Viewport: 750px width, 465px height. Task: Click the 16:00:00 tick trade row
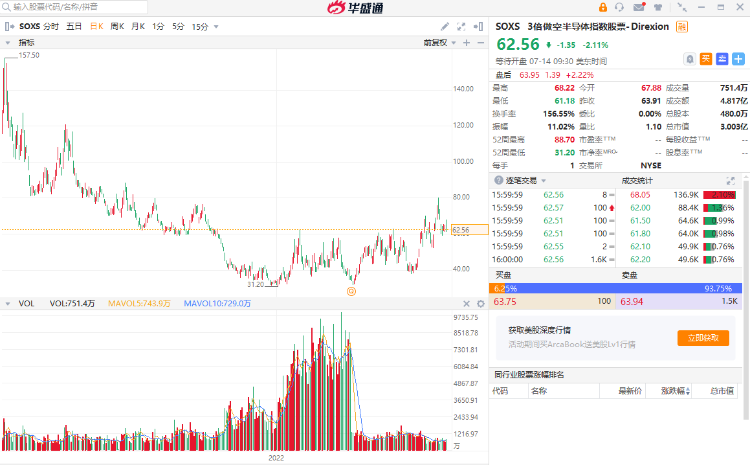(x=553, y=259)
